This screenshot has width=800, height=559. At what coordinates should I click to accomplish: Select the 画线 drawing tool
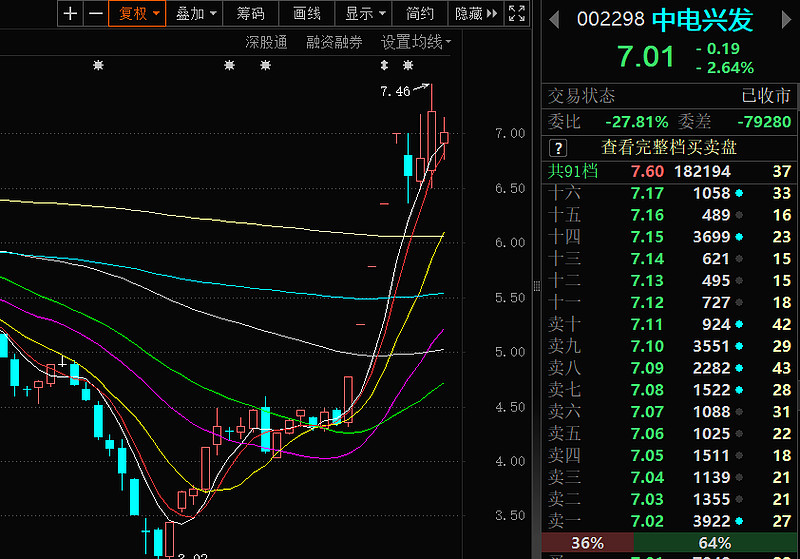tap(307, 13)
